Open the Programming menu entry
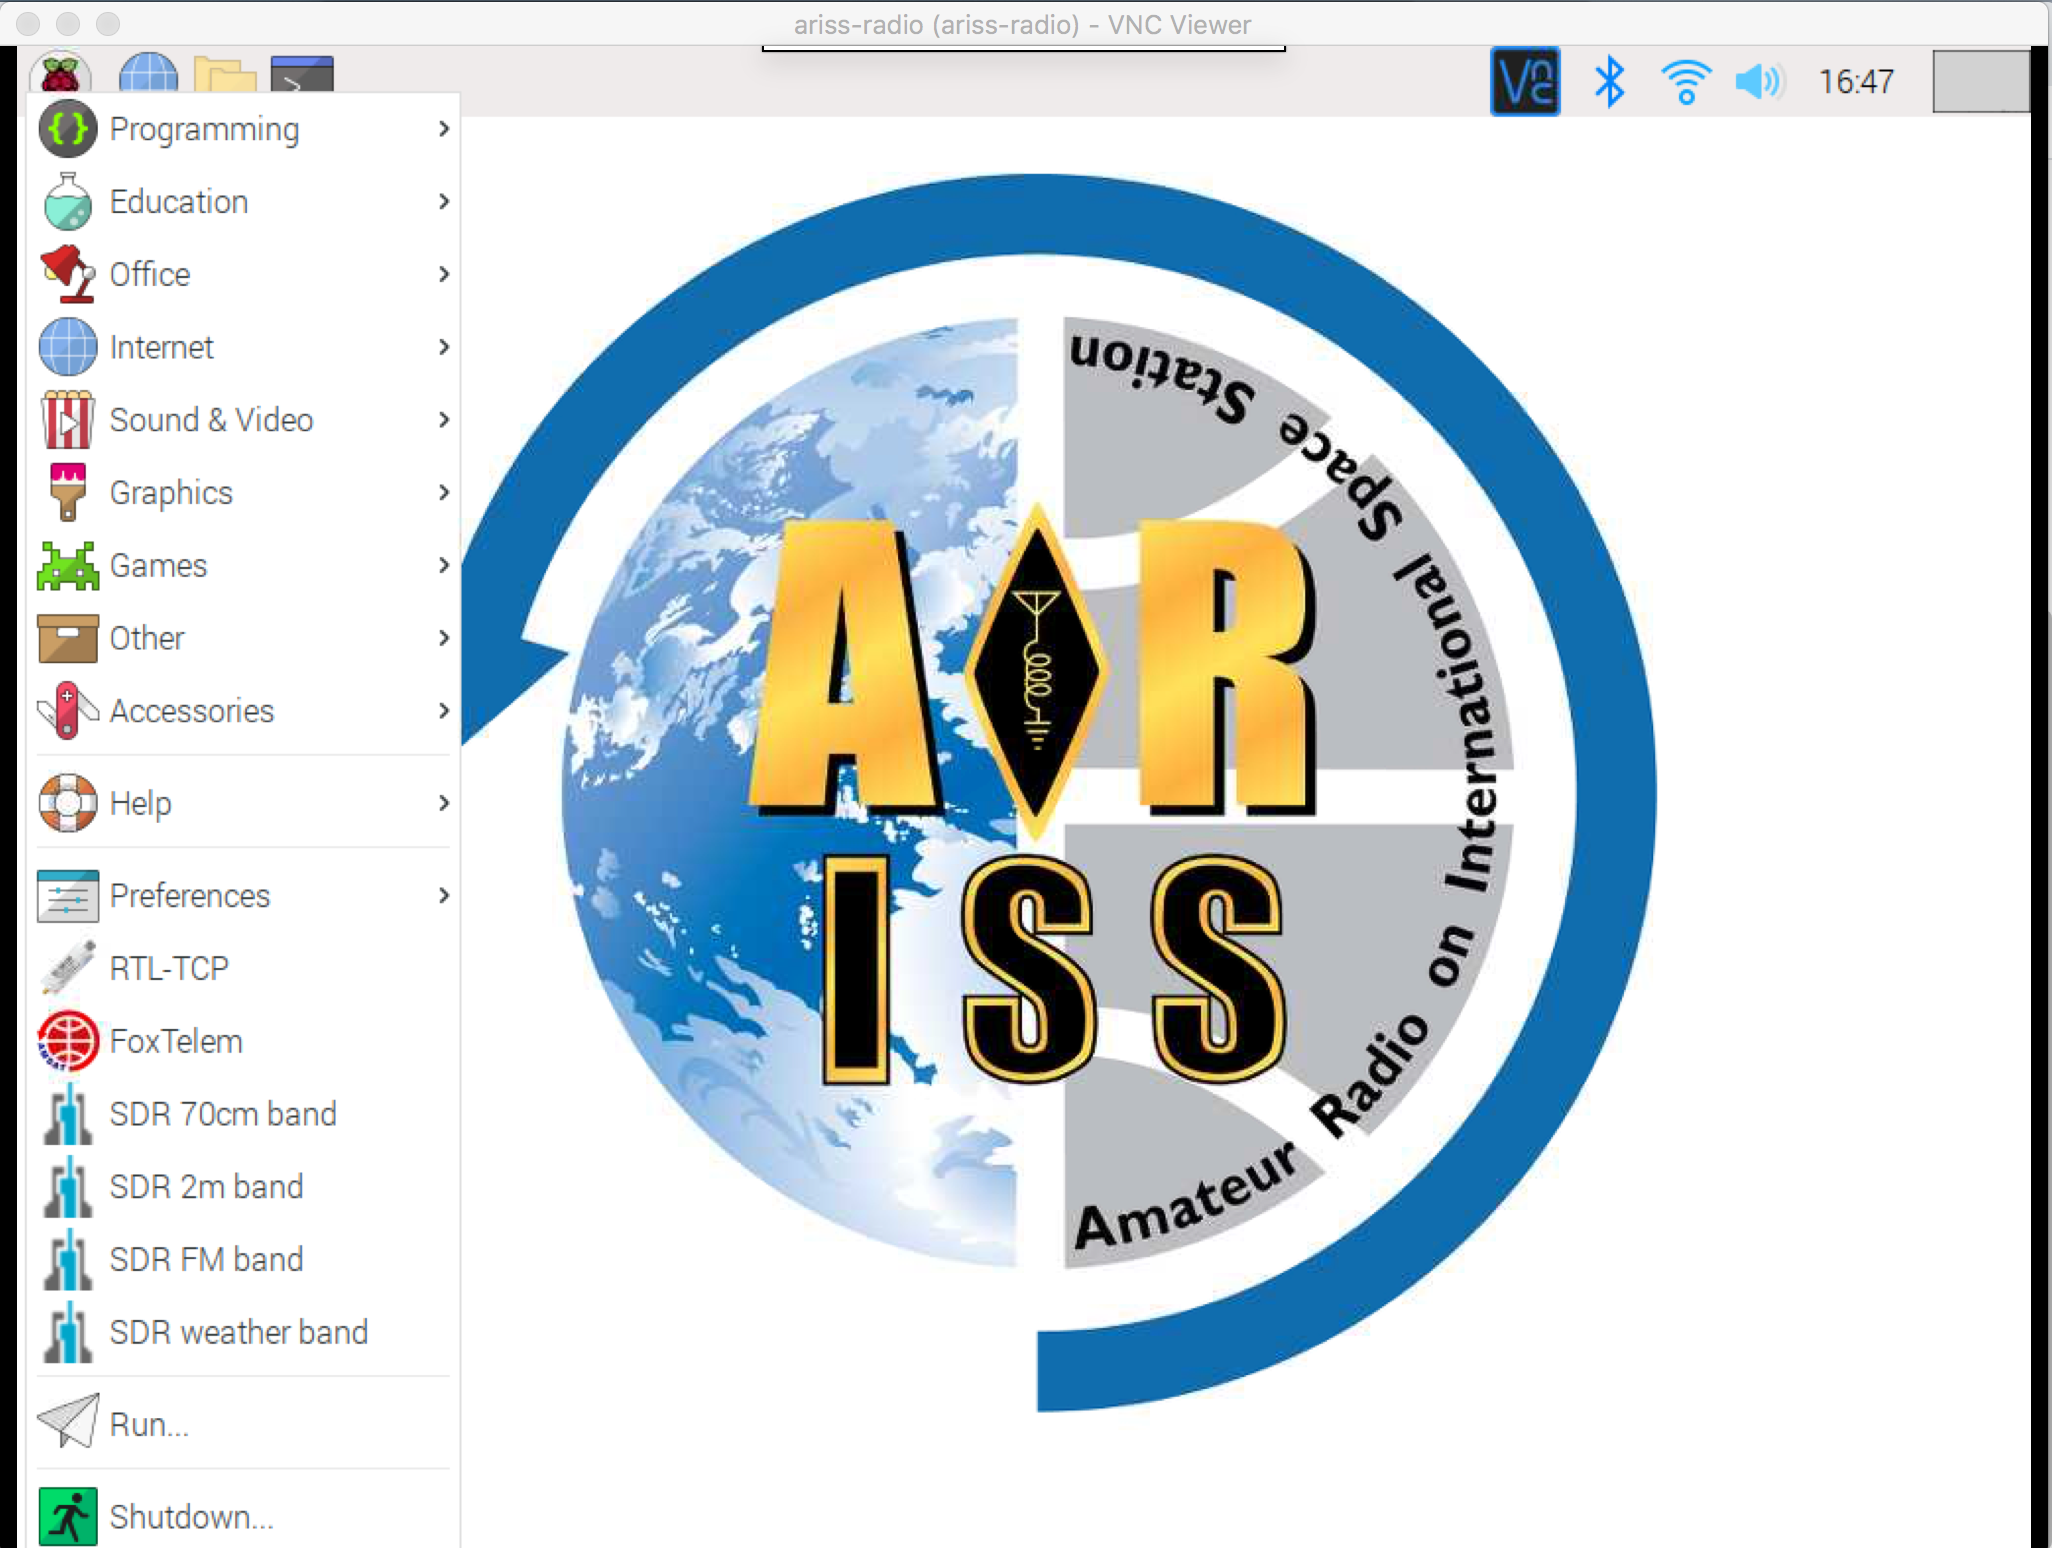 pyautogui.click(x=244, y=129)
